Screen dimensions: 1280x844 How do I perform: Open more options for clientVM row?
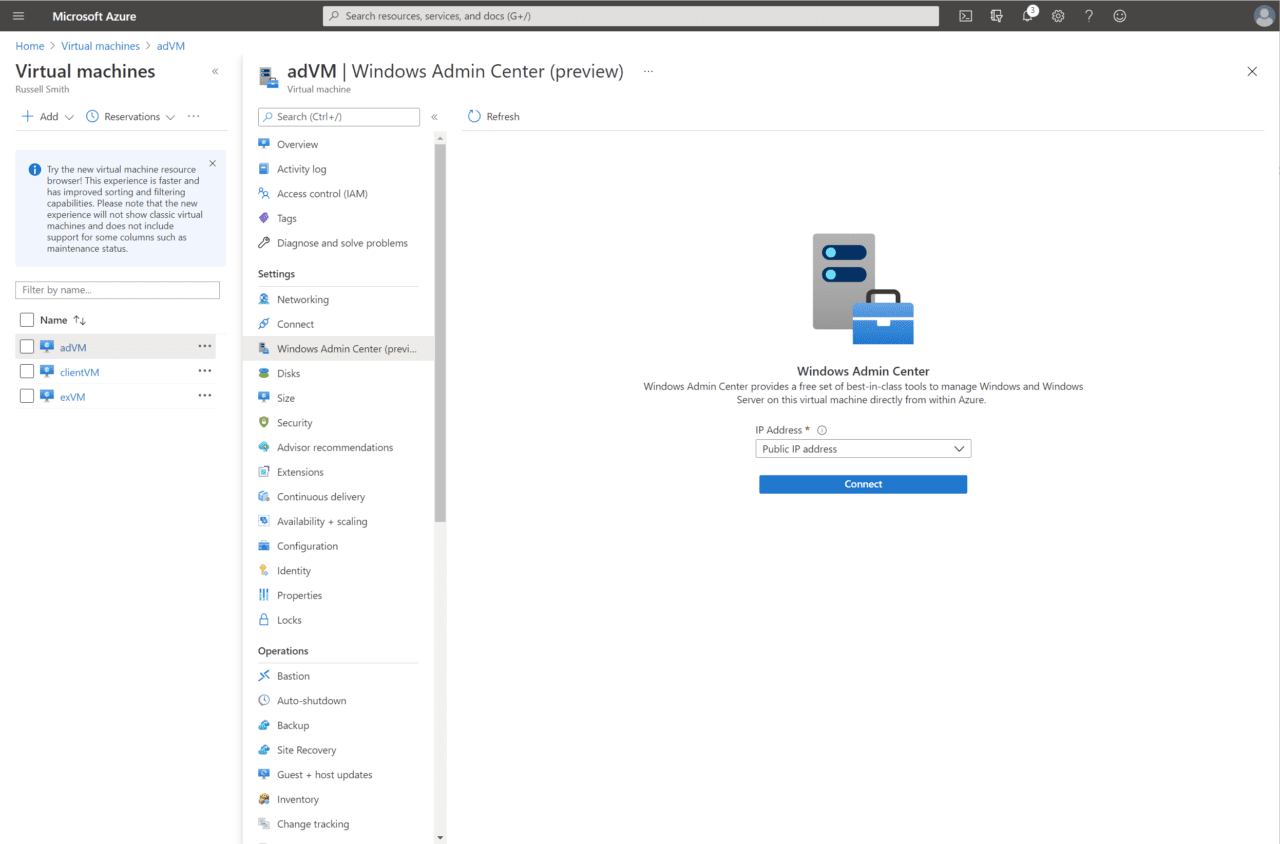pyautogui.click(x=205, y=371)
